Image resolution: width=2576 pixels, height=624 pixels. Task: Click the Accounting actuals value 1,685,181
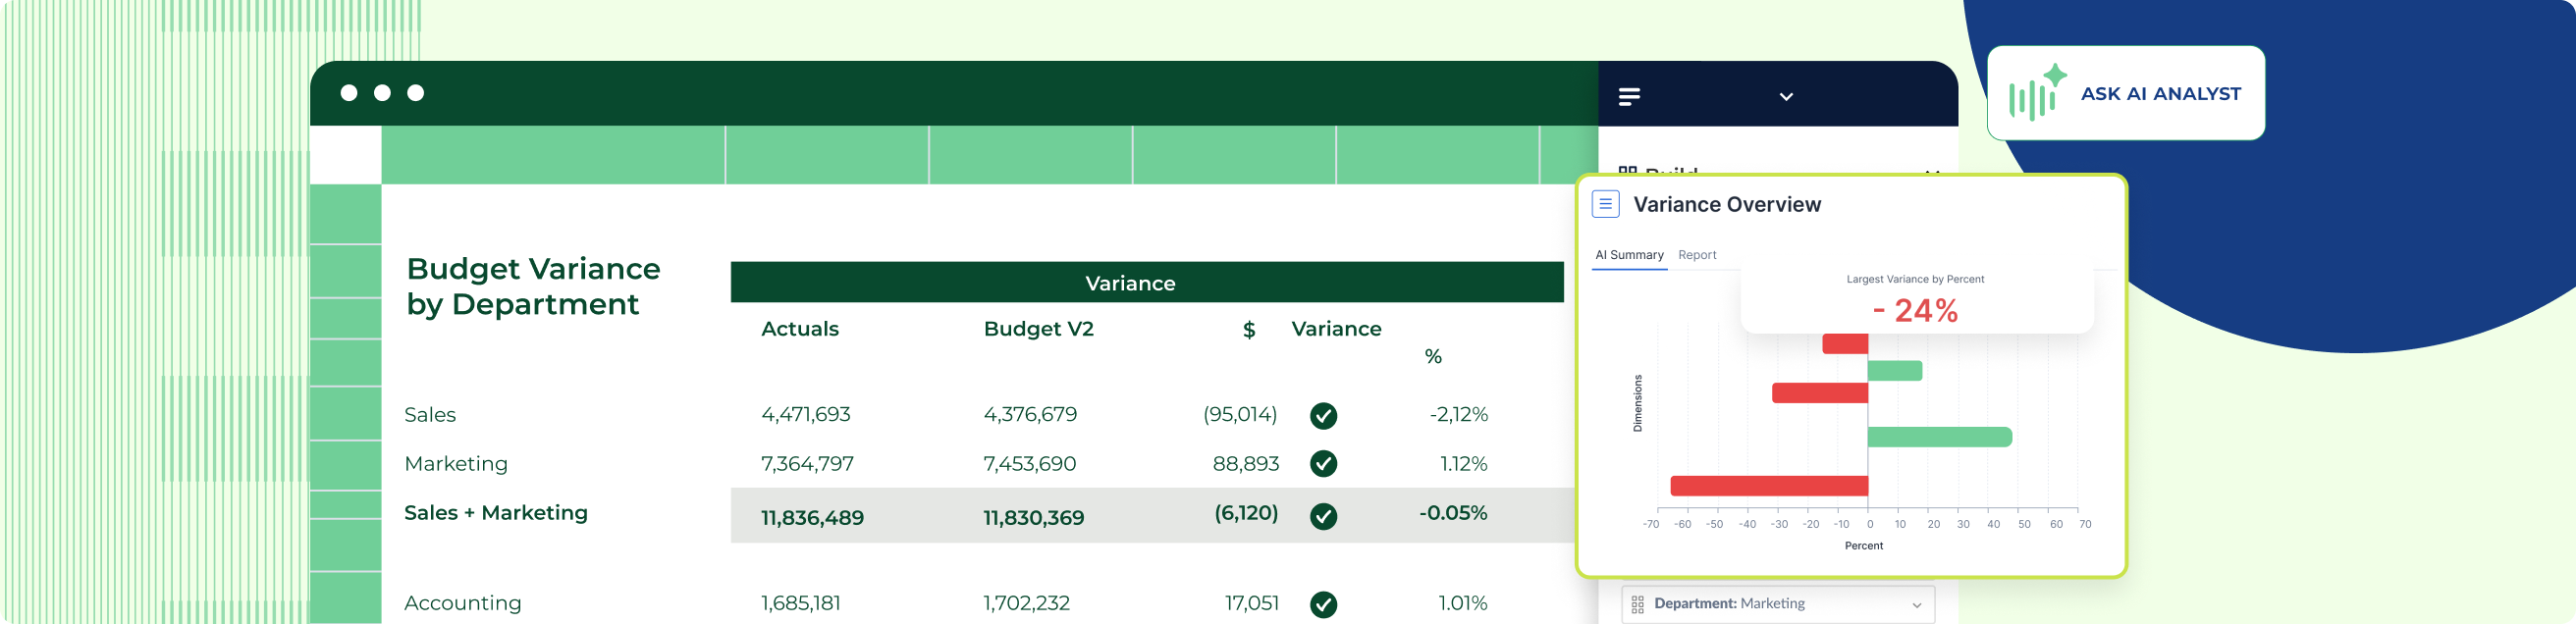click(x=801, y=603)
